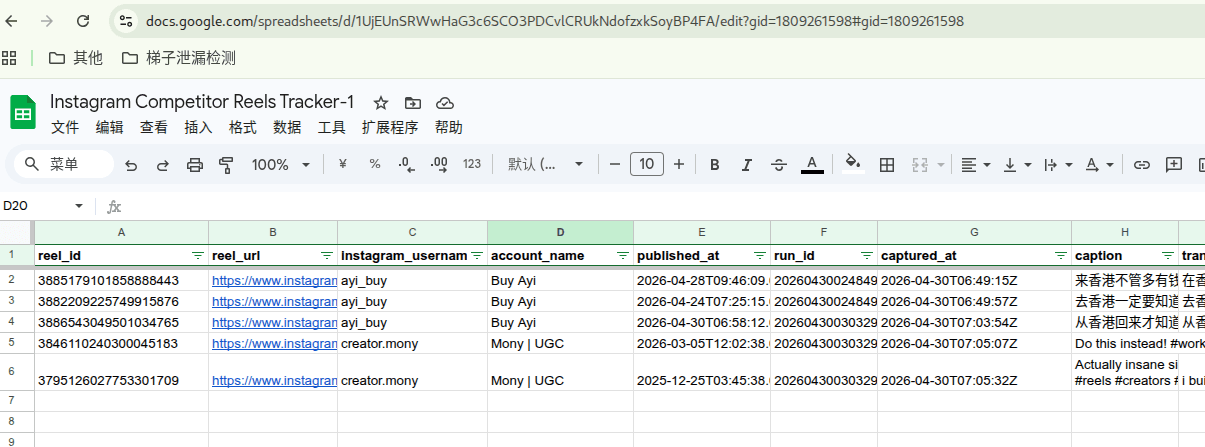Screen dimensions: 1205x447
Task: Increase decimal places
Action: coord(438,164)
